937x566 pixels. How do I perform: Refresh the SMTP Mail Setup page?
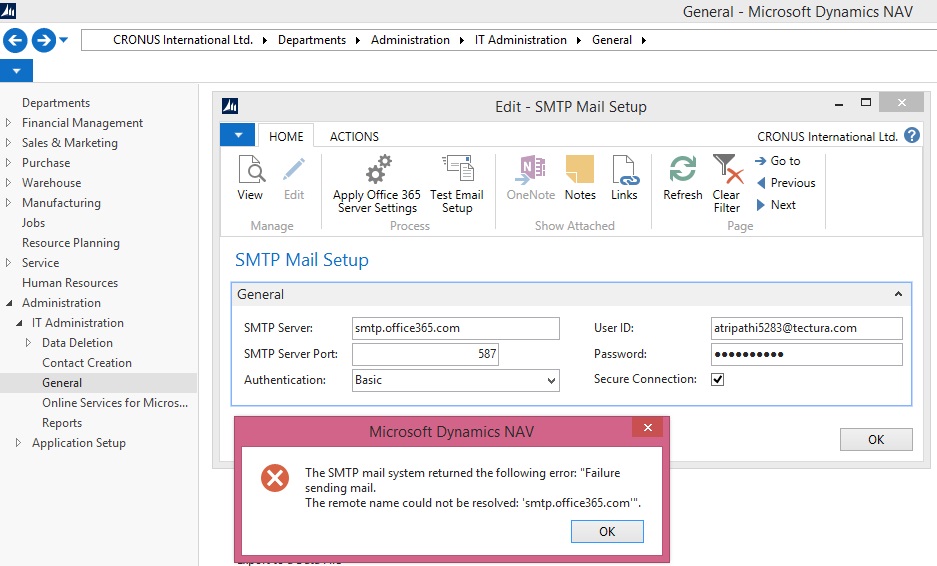tap(683, 178)
